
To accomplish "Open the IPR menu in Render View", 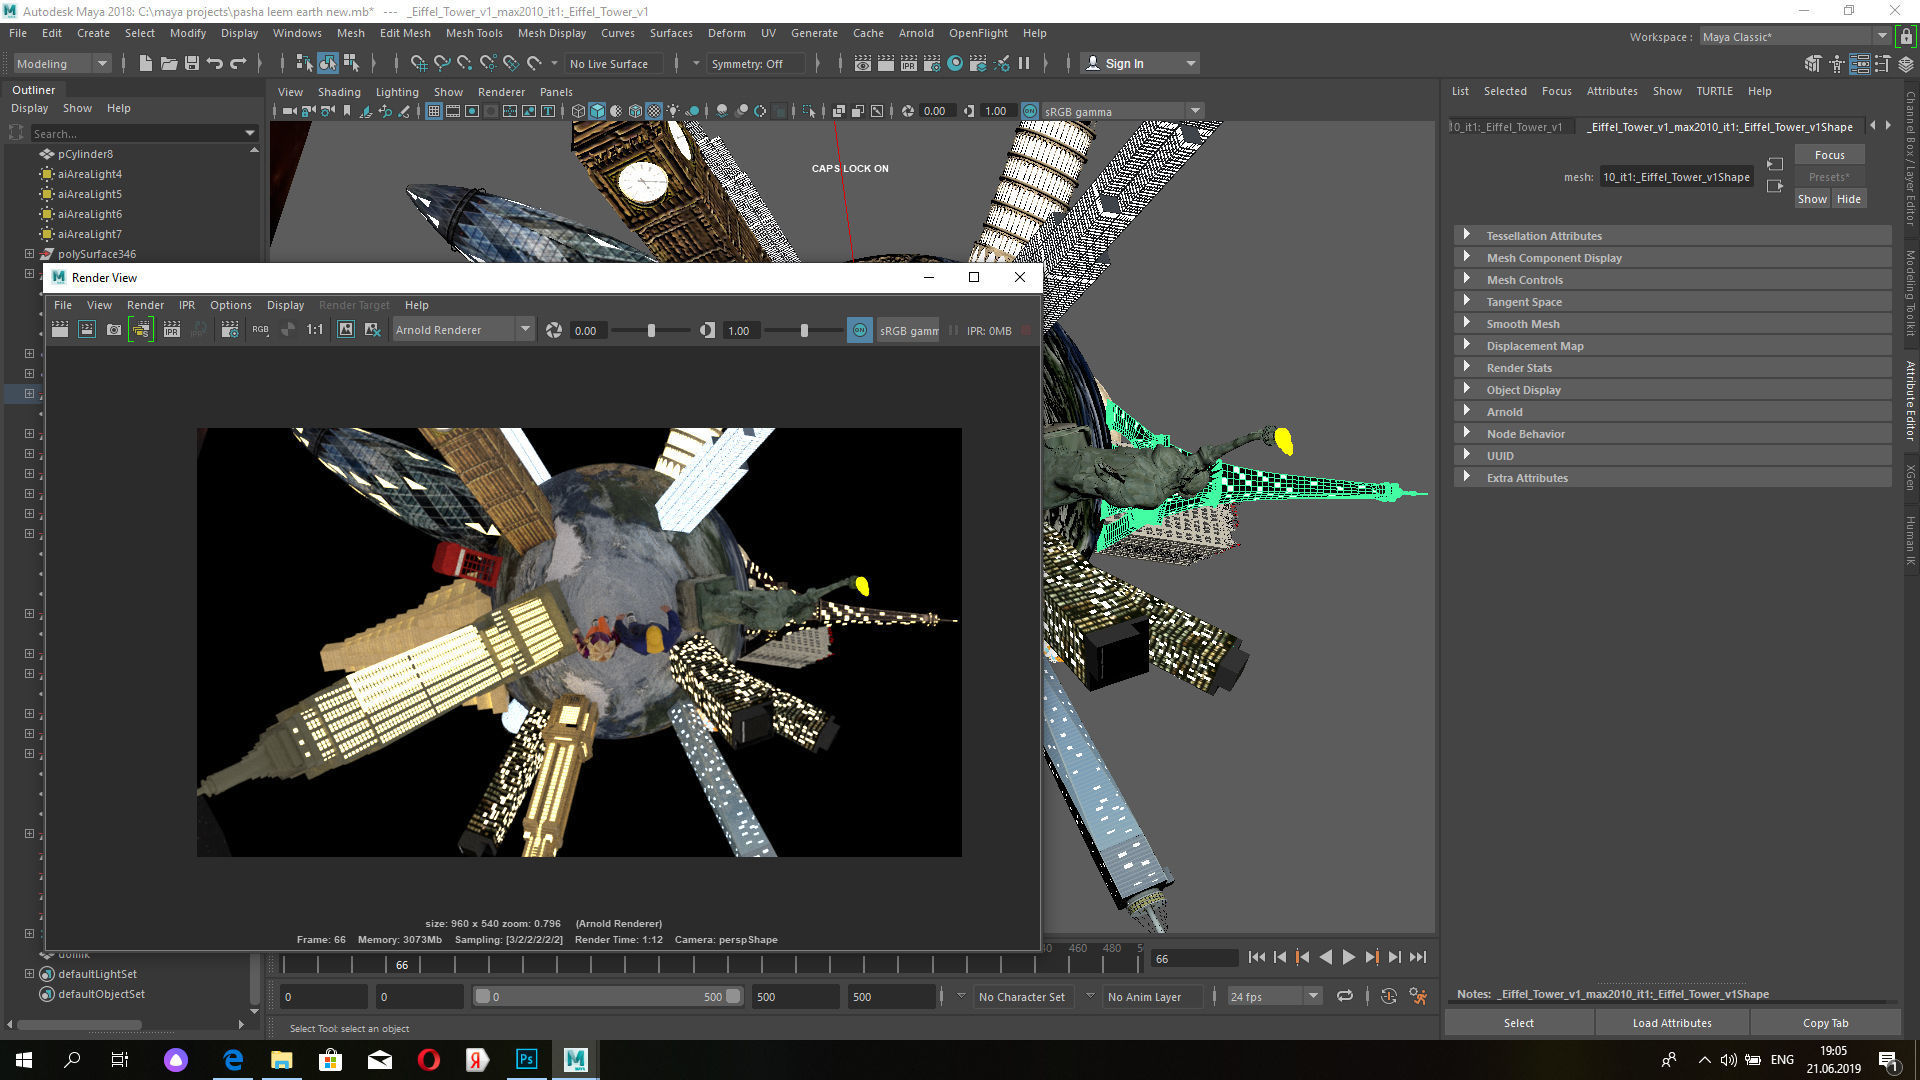I will tap(187, 305).
